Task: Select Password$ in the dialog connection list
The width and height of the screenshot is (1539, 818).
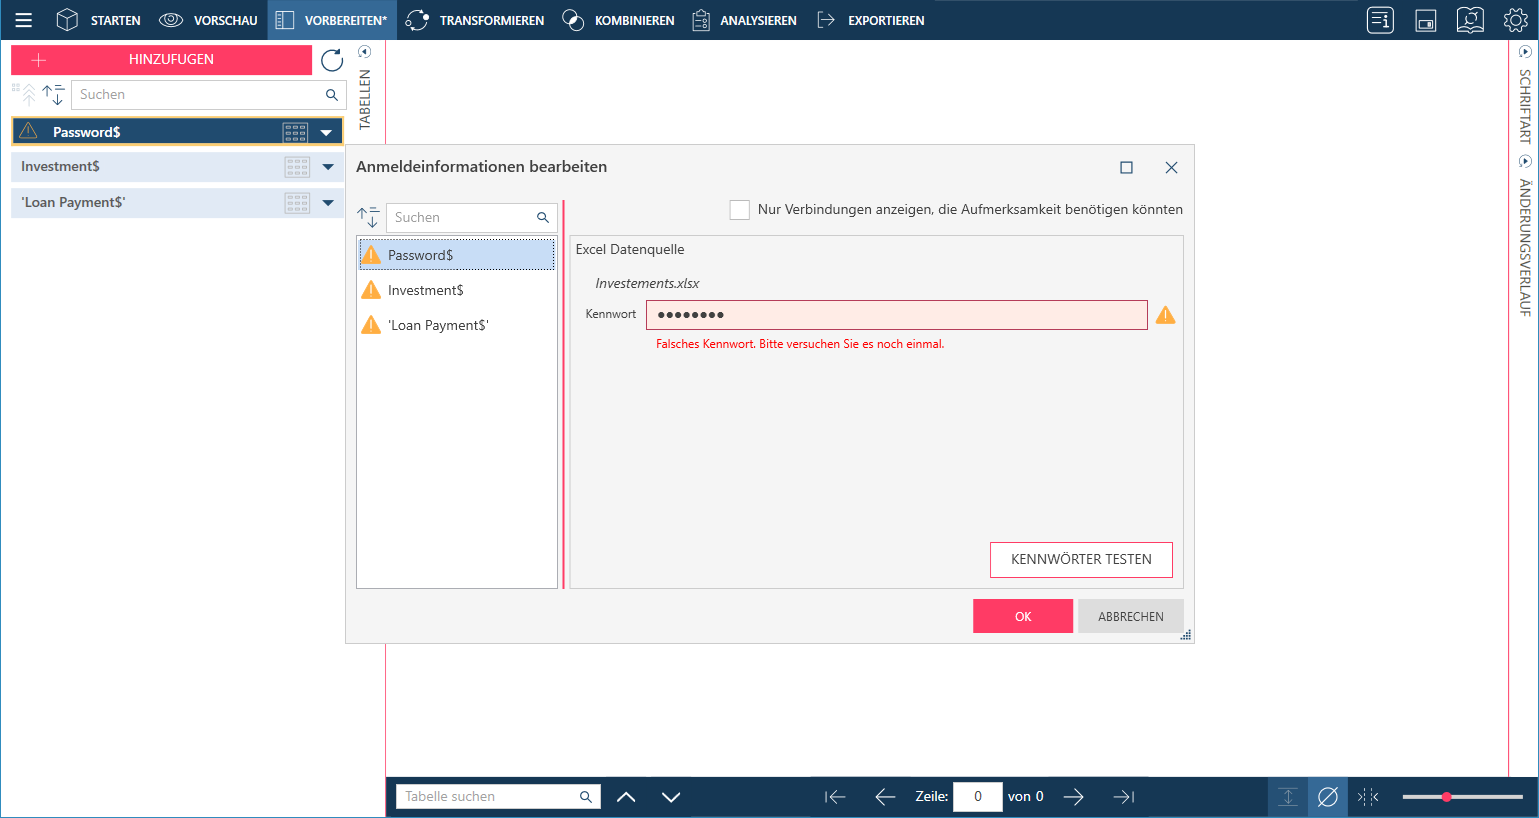Action: (456, 255)
